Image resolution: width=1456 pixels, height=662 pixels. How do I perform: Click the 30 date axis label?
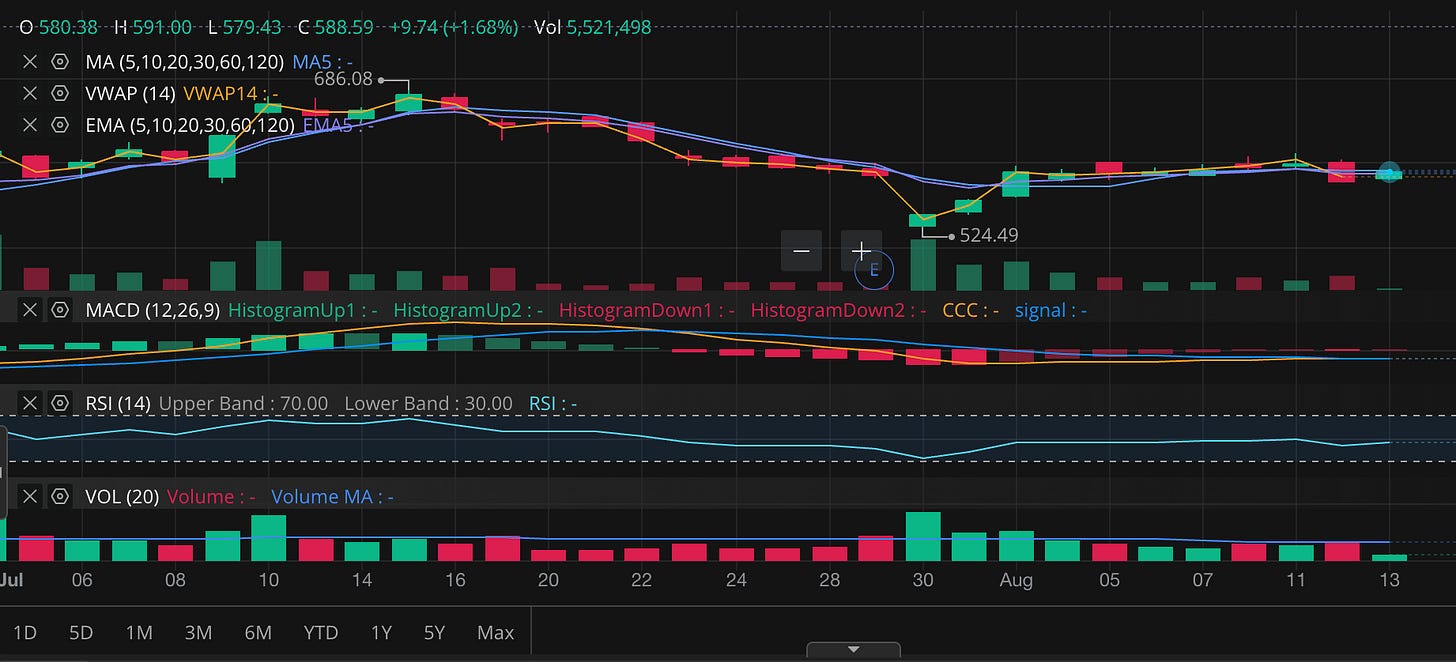click(x=923, y=579)
